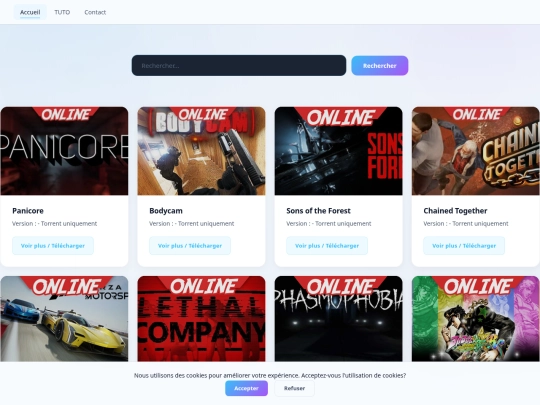Select the Phasmophobia cover image
This screenshot has height=405, width=540.
(x=339, y=319)
